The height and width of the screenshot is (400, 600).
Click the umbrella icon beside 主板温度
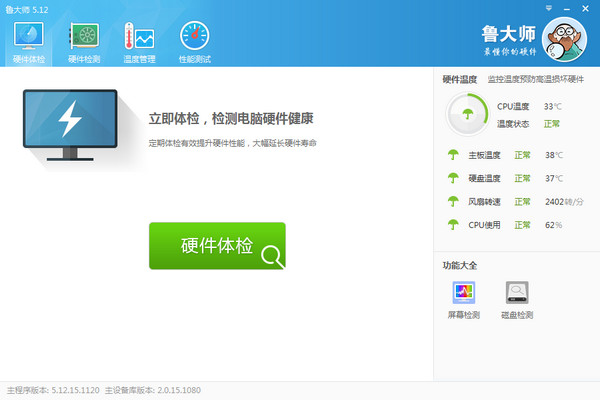click(x=453, y=155)
